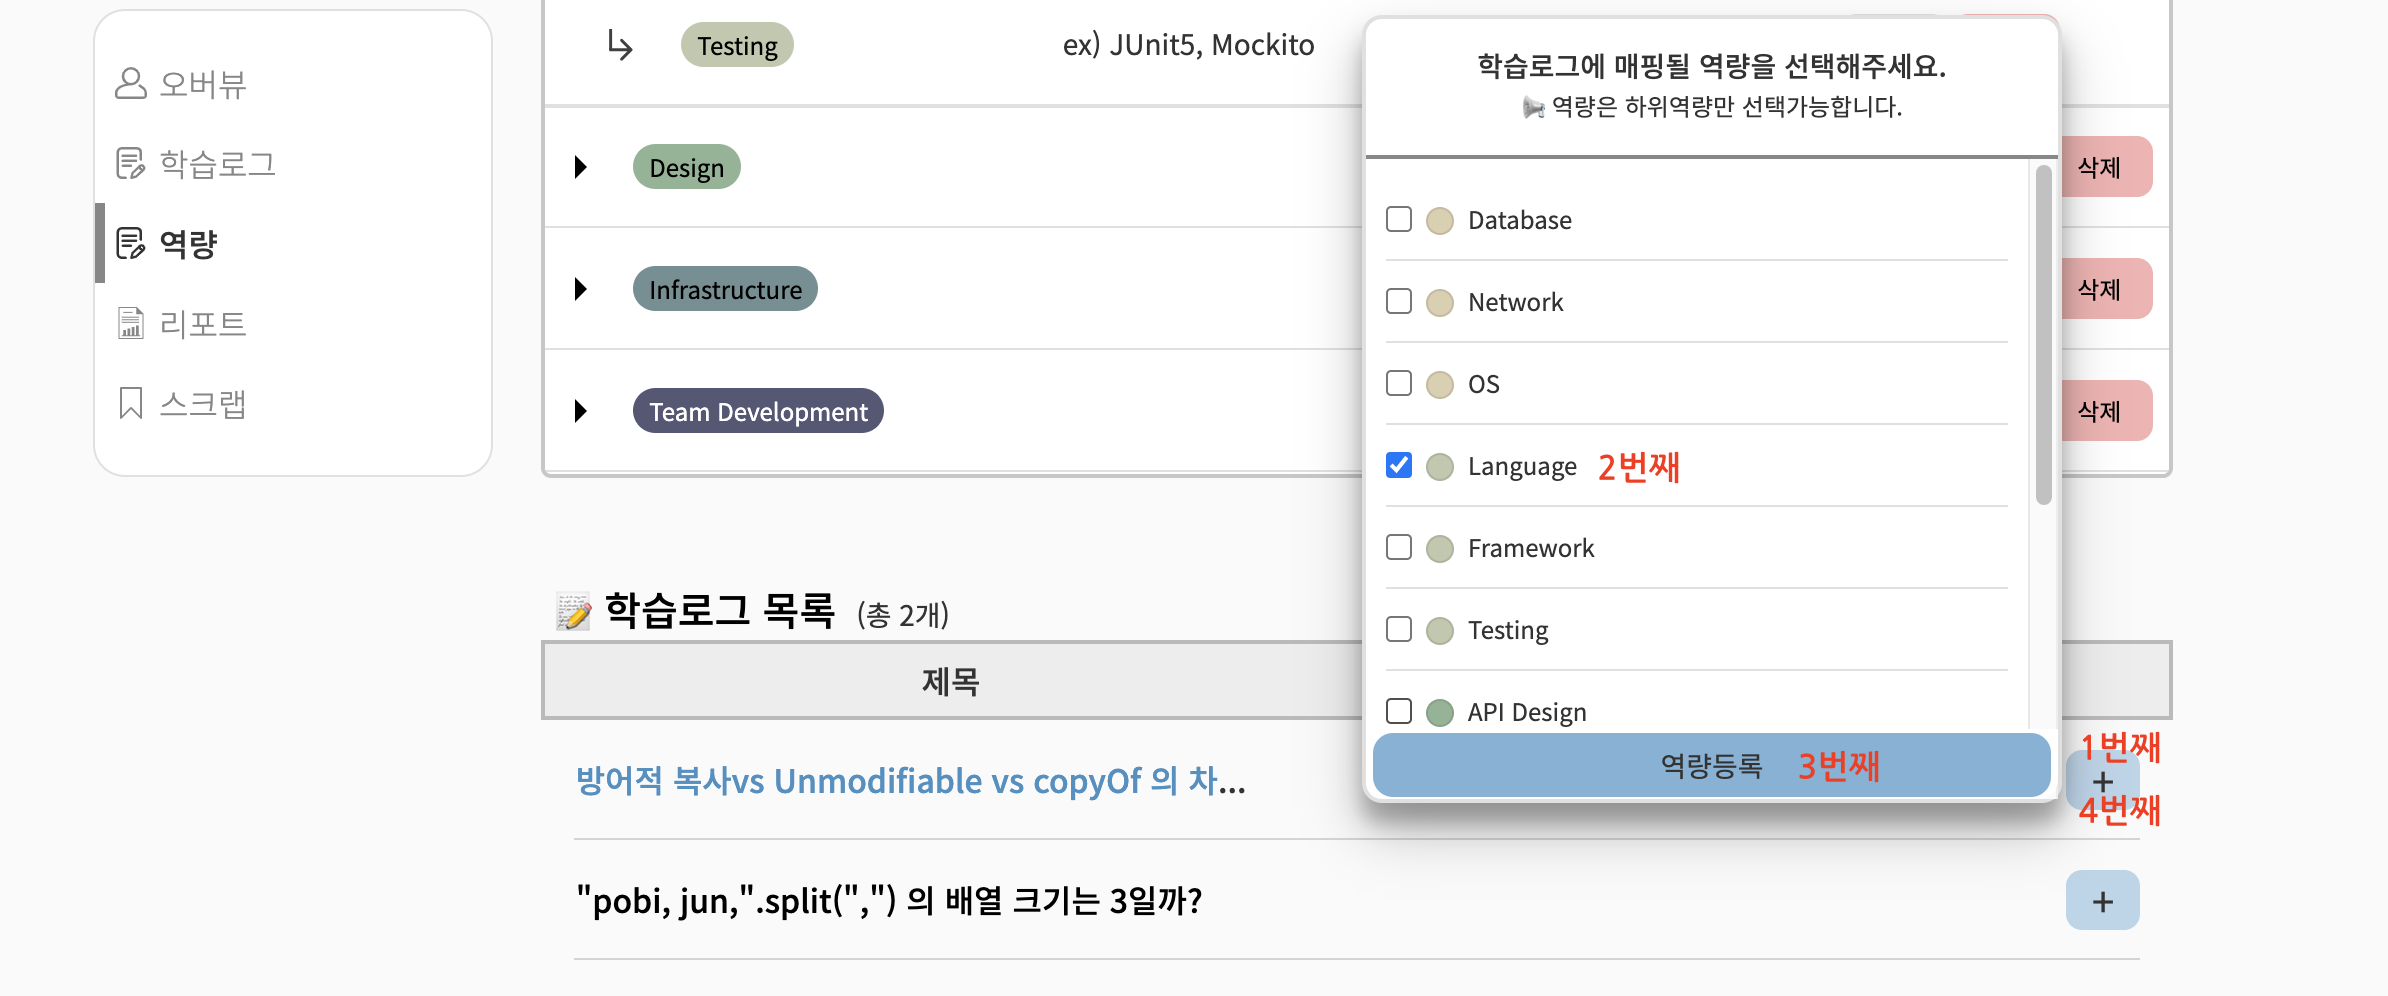The width and height of the screenshot is (2388, 996).
Task: Open the 스크랩 menu entry
Action: point(203,403)
